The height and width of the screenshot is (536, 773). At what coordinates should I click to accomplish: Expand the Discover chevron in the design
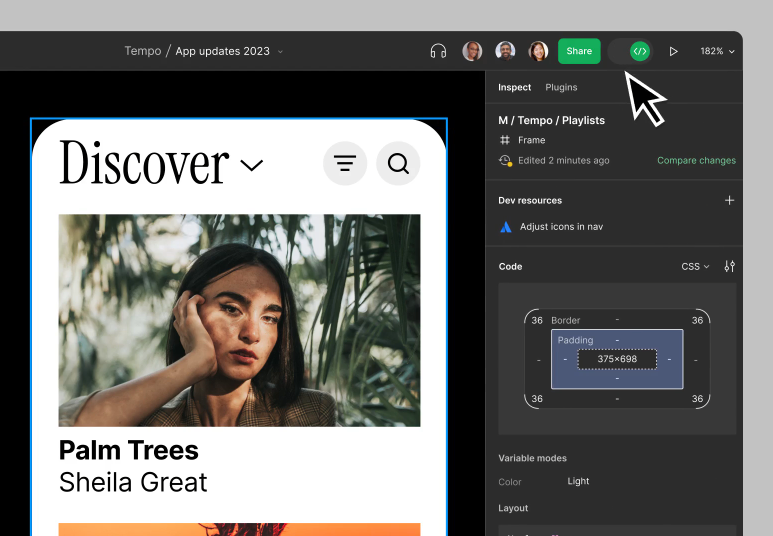252,165
